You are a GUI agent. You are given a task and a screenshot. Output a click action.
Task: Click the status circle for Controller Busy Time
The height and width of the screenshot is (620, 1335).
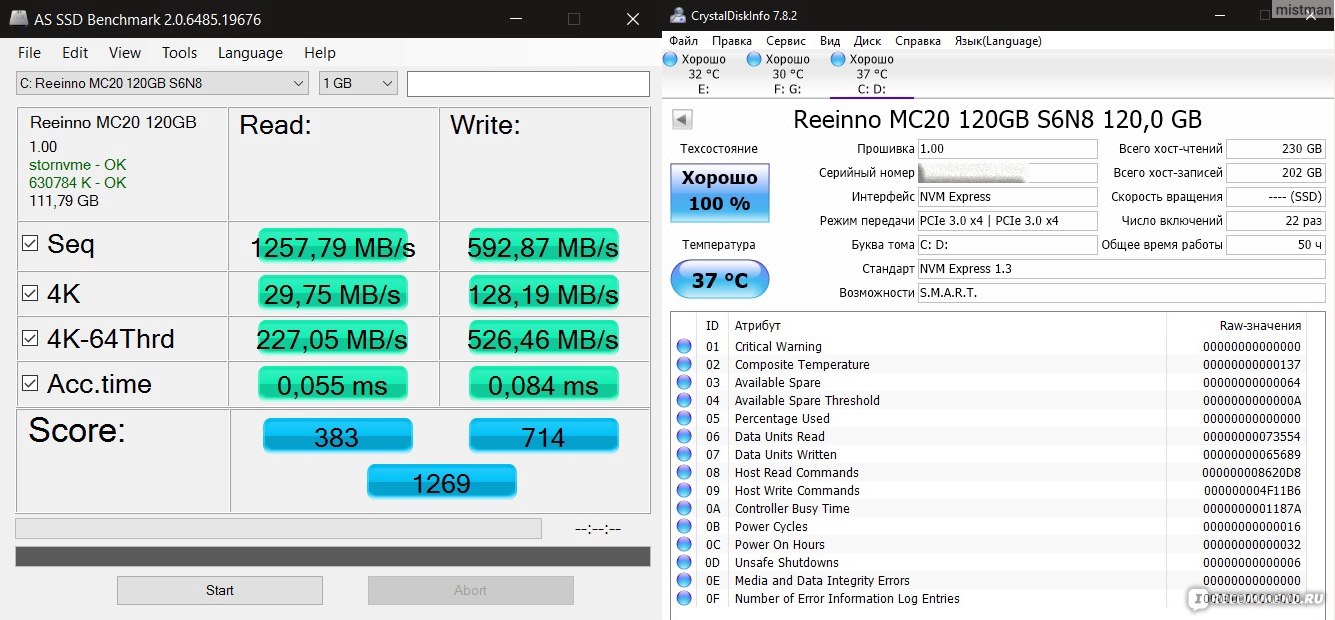pos(684,508)
